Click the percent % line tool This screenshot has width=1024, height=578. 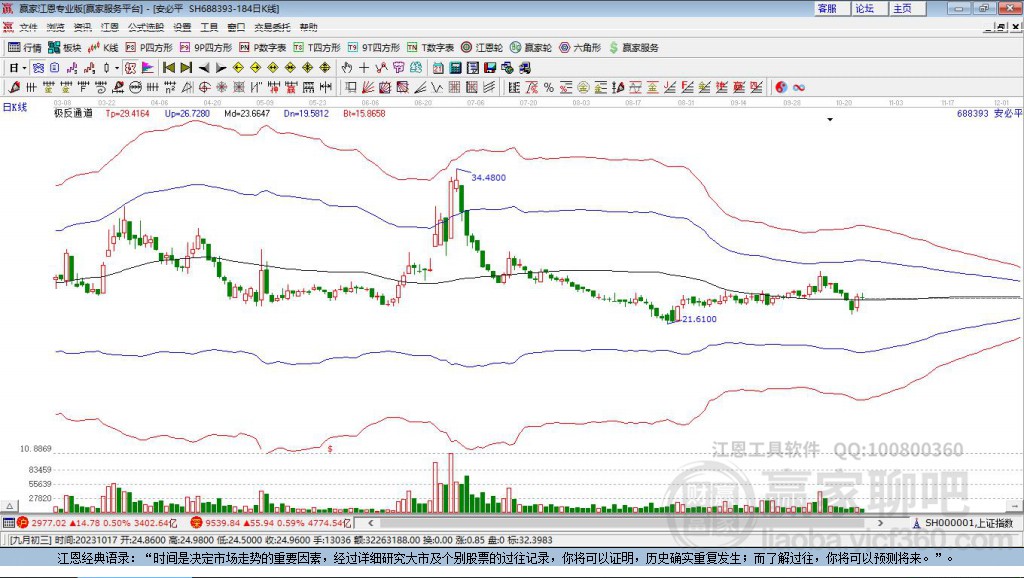click(x=547, y=87)
